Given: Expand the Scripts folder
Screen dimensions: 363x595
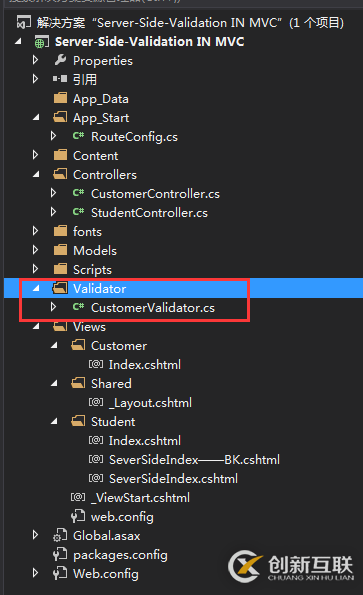Looking at the screenshot, I should pos(35,269).
